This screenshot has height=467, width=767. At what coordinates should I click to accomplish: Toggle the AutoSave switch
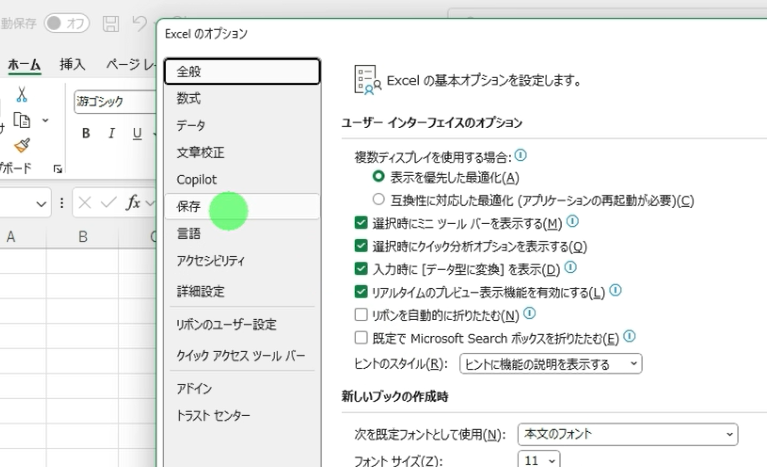click(67, 23)
